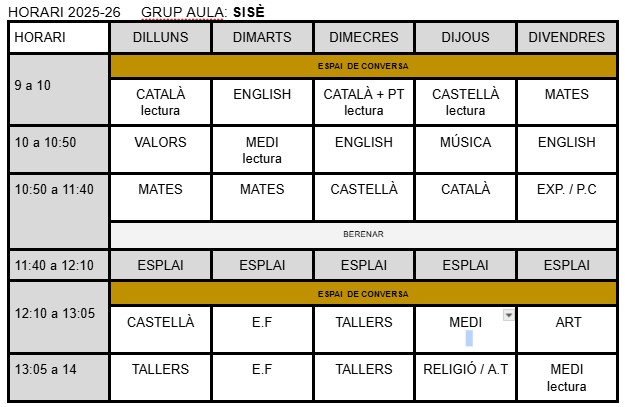The width and height of the screenshot is (625, 407).
Task: Click the CASTELLÀ lectura cell on Thursday
Action: pyautogui.click(x=465, y=102)
